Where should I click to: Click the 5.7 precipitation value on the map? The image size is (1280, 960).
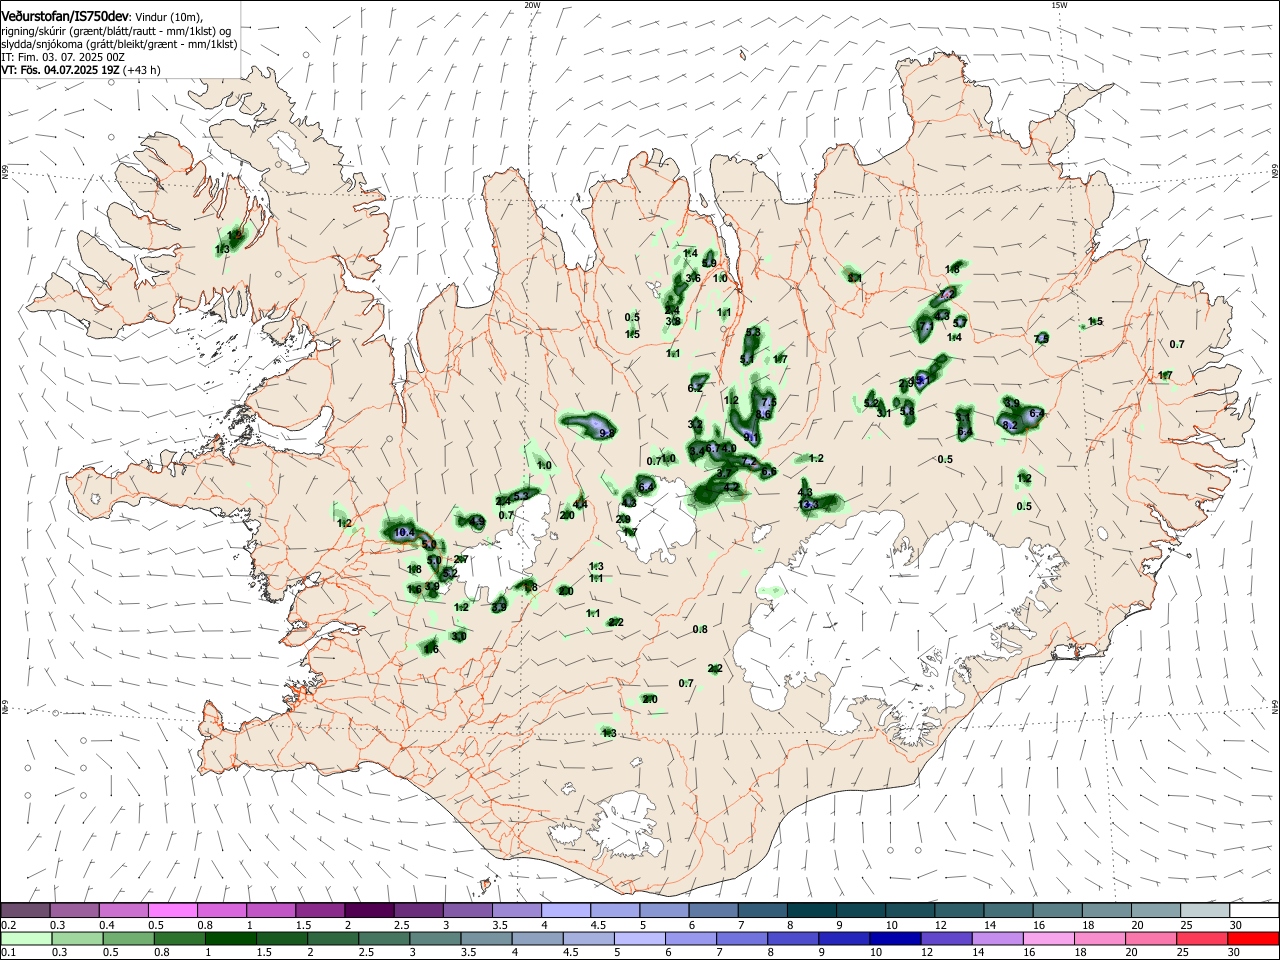pos(960,322)
